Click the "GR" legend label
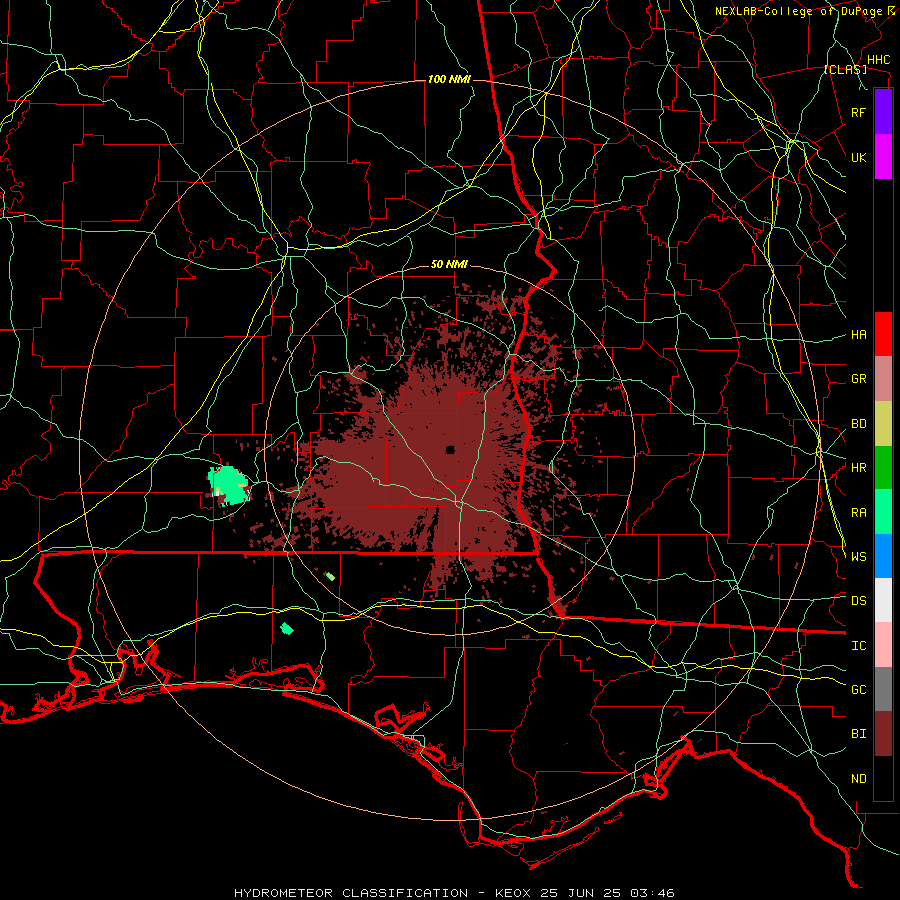Screen dimensions: 900x900 [x=858, y=379]
